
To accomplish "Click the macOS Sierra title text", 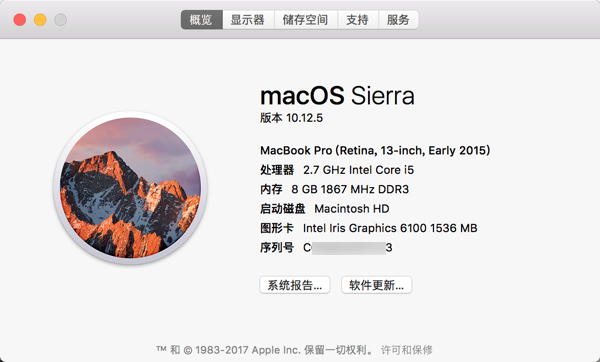I will tap(338, 96).
